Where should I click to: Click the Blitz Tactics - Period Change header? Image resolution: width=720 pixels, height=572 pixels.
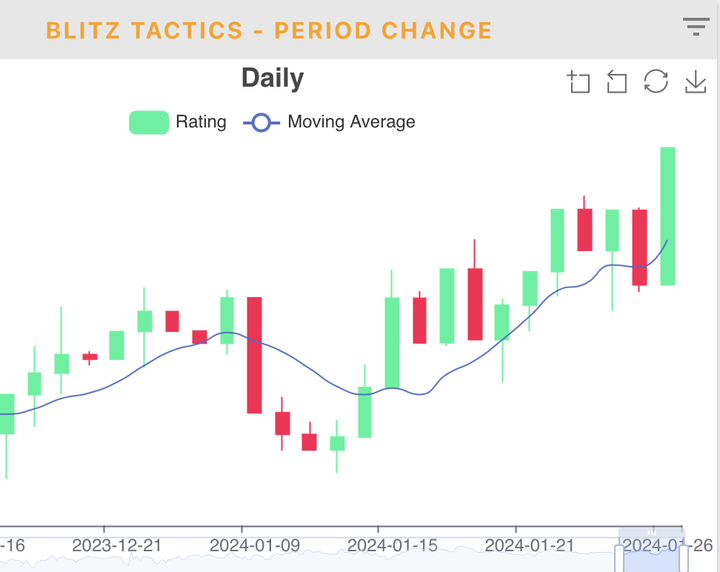click(269, 31)
